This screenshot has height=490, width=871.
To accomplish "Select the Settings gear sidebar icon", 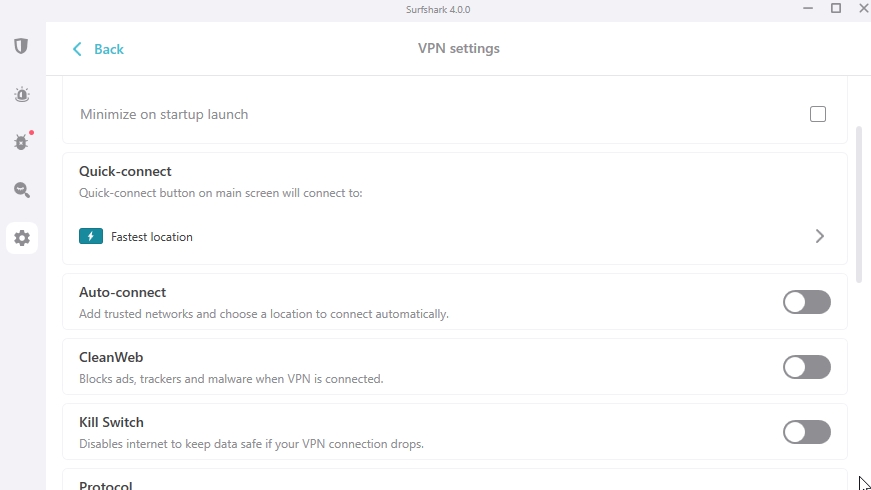I will tap(21, 238).
